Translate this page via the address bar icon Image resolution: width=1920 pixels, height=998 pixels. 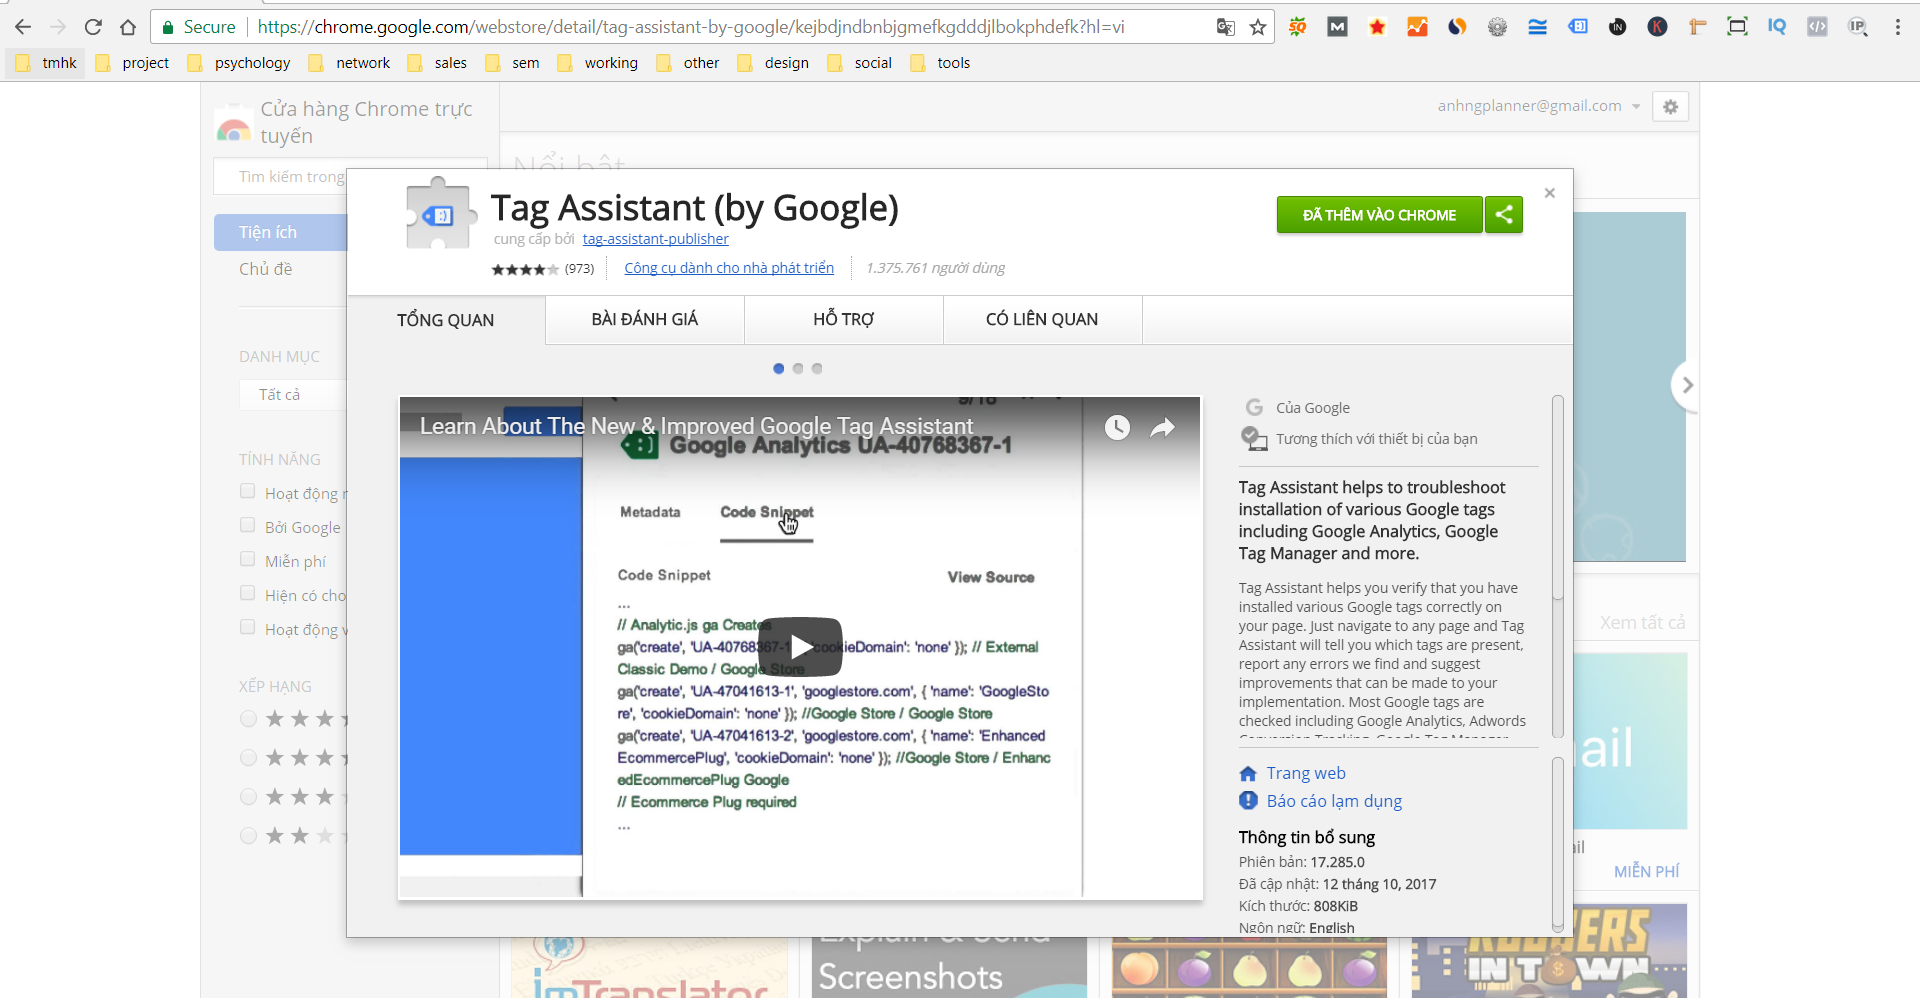tap(1225, 27)
